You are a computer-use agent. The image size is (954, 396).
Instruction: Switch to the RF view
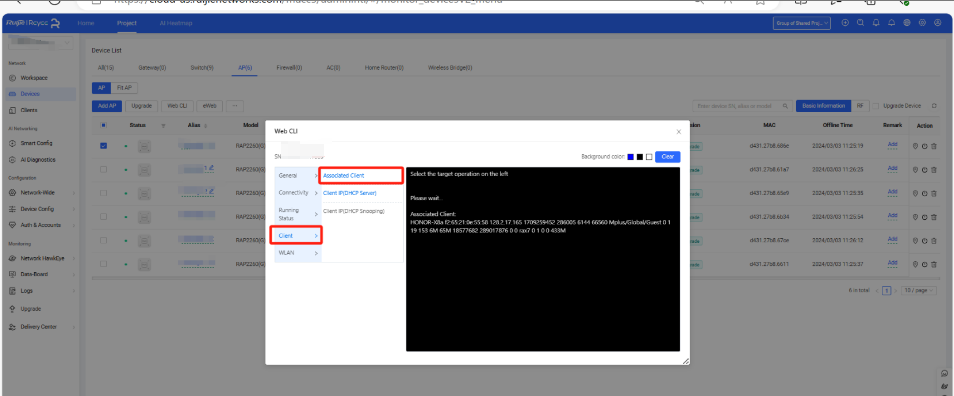(x=860, y=106)
